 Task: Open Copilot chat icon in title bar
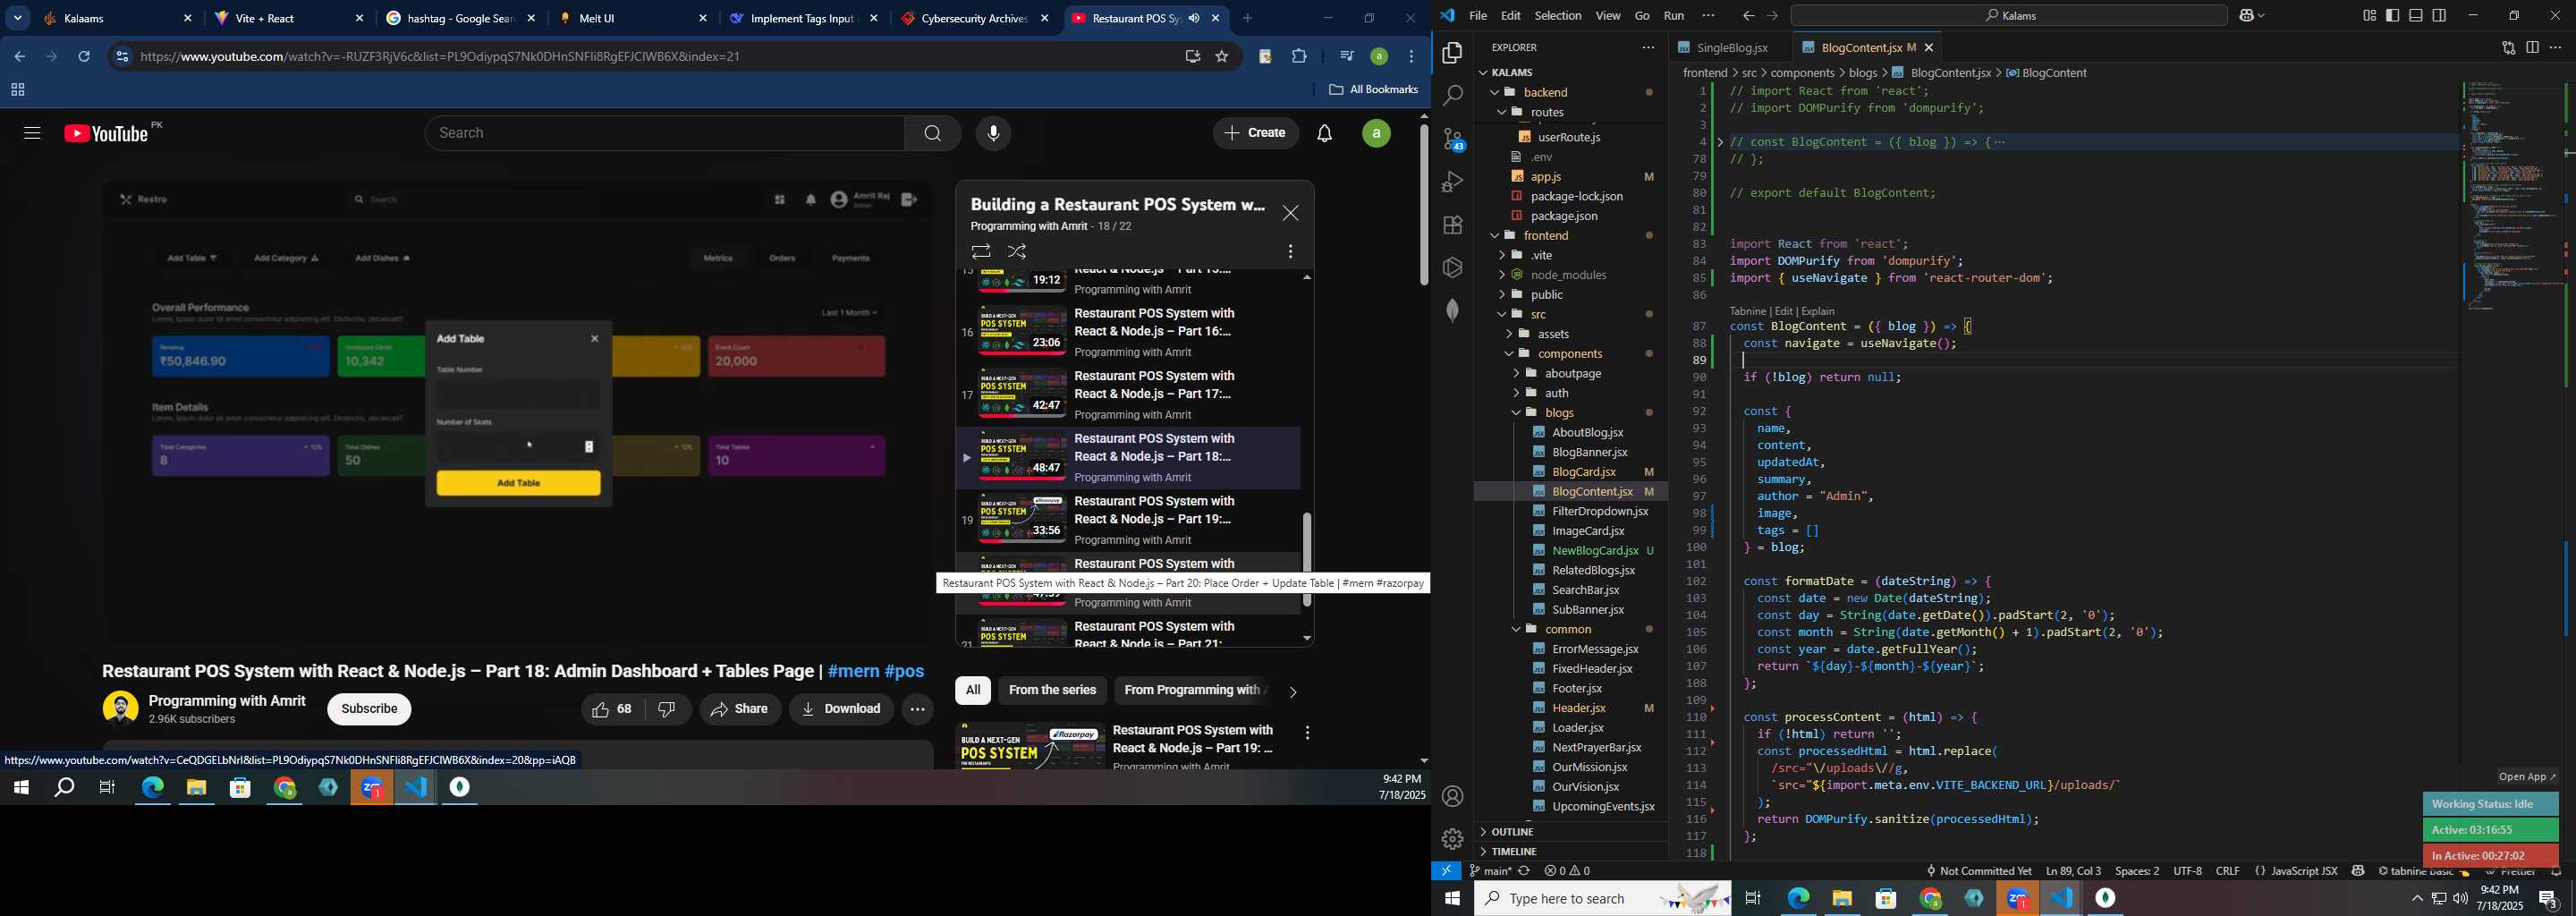(2246, 16)
